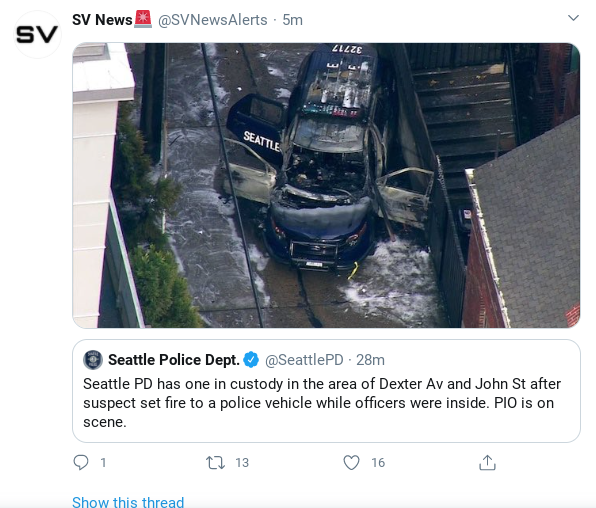Click the blue verified checkmark badge
The width and height of the screenshot is (596, 508).
click(251, 360)
